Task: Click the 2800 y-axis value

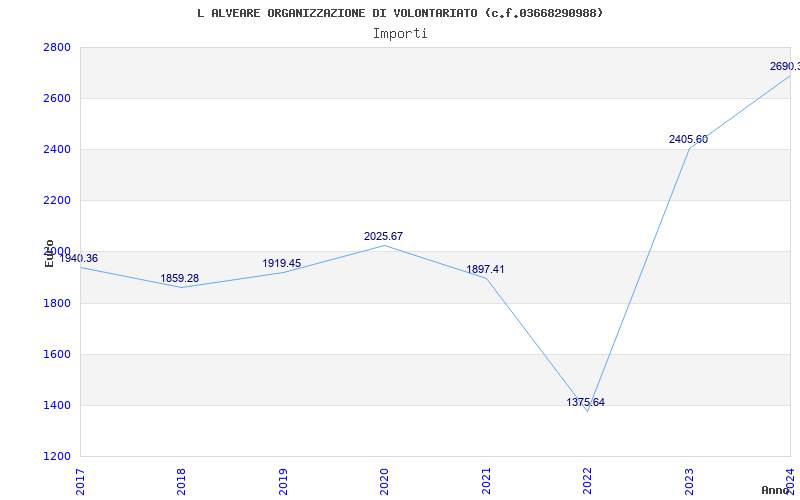Action: [x=57, y=48]
